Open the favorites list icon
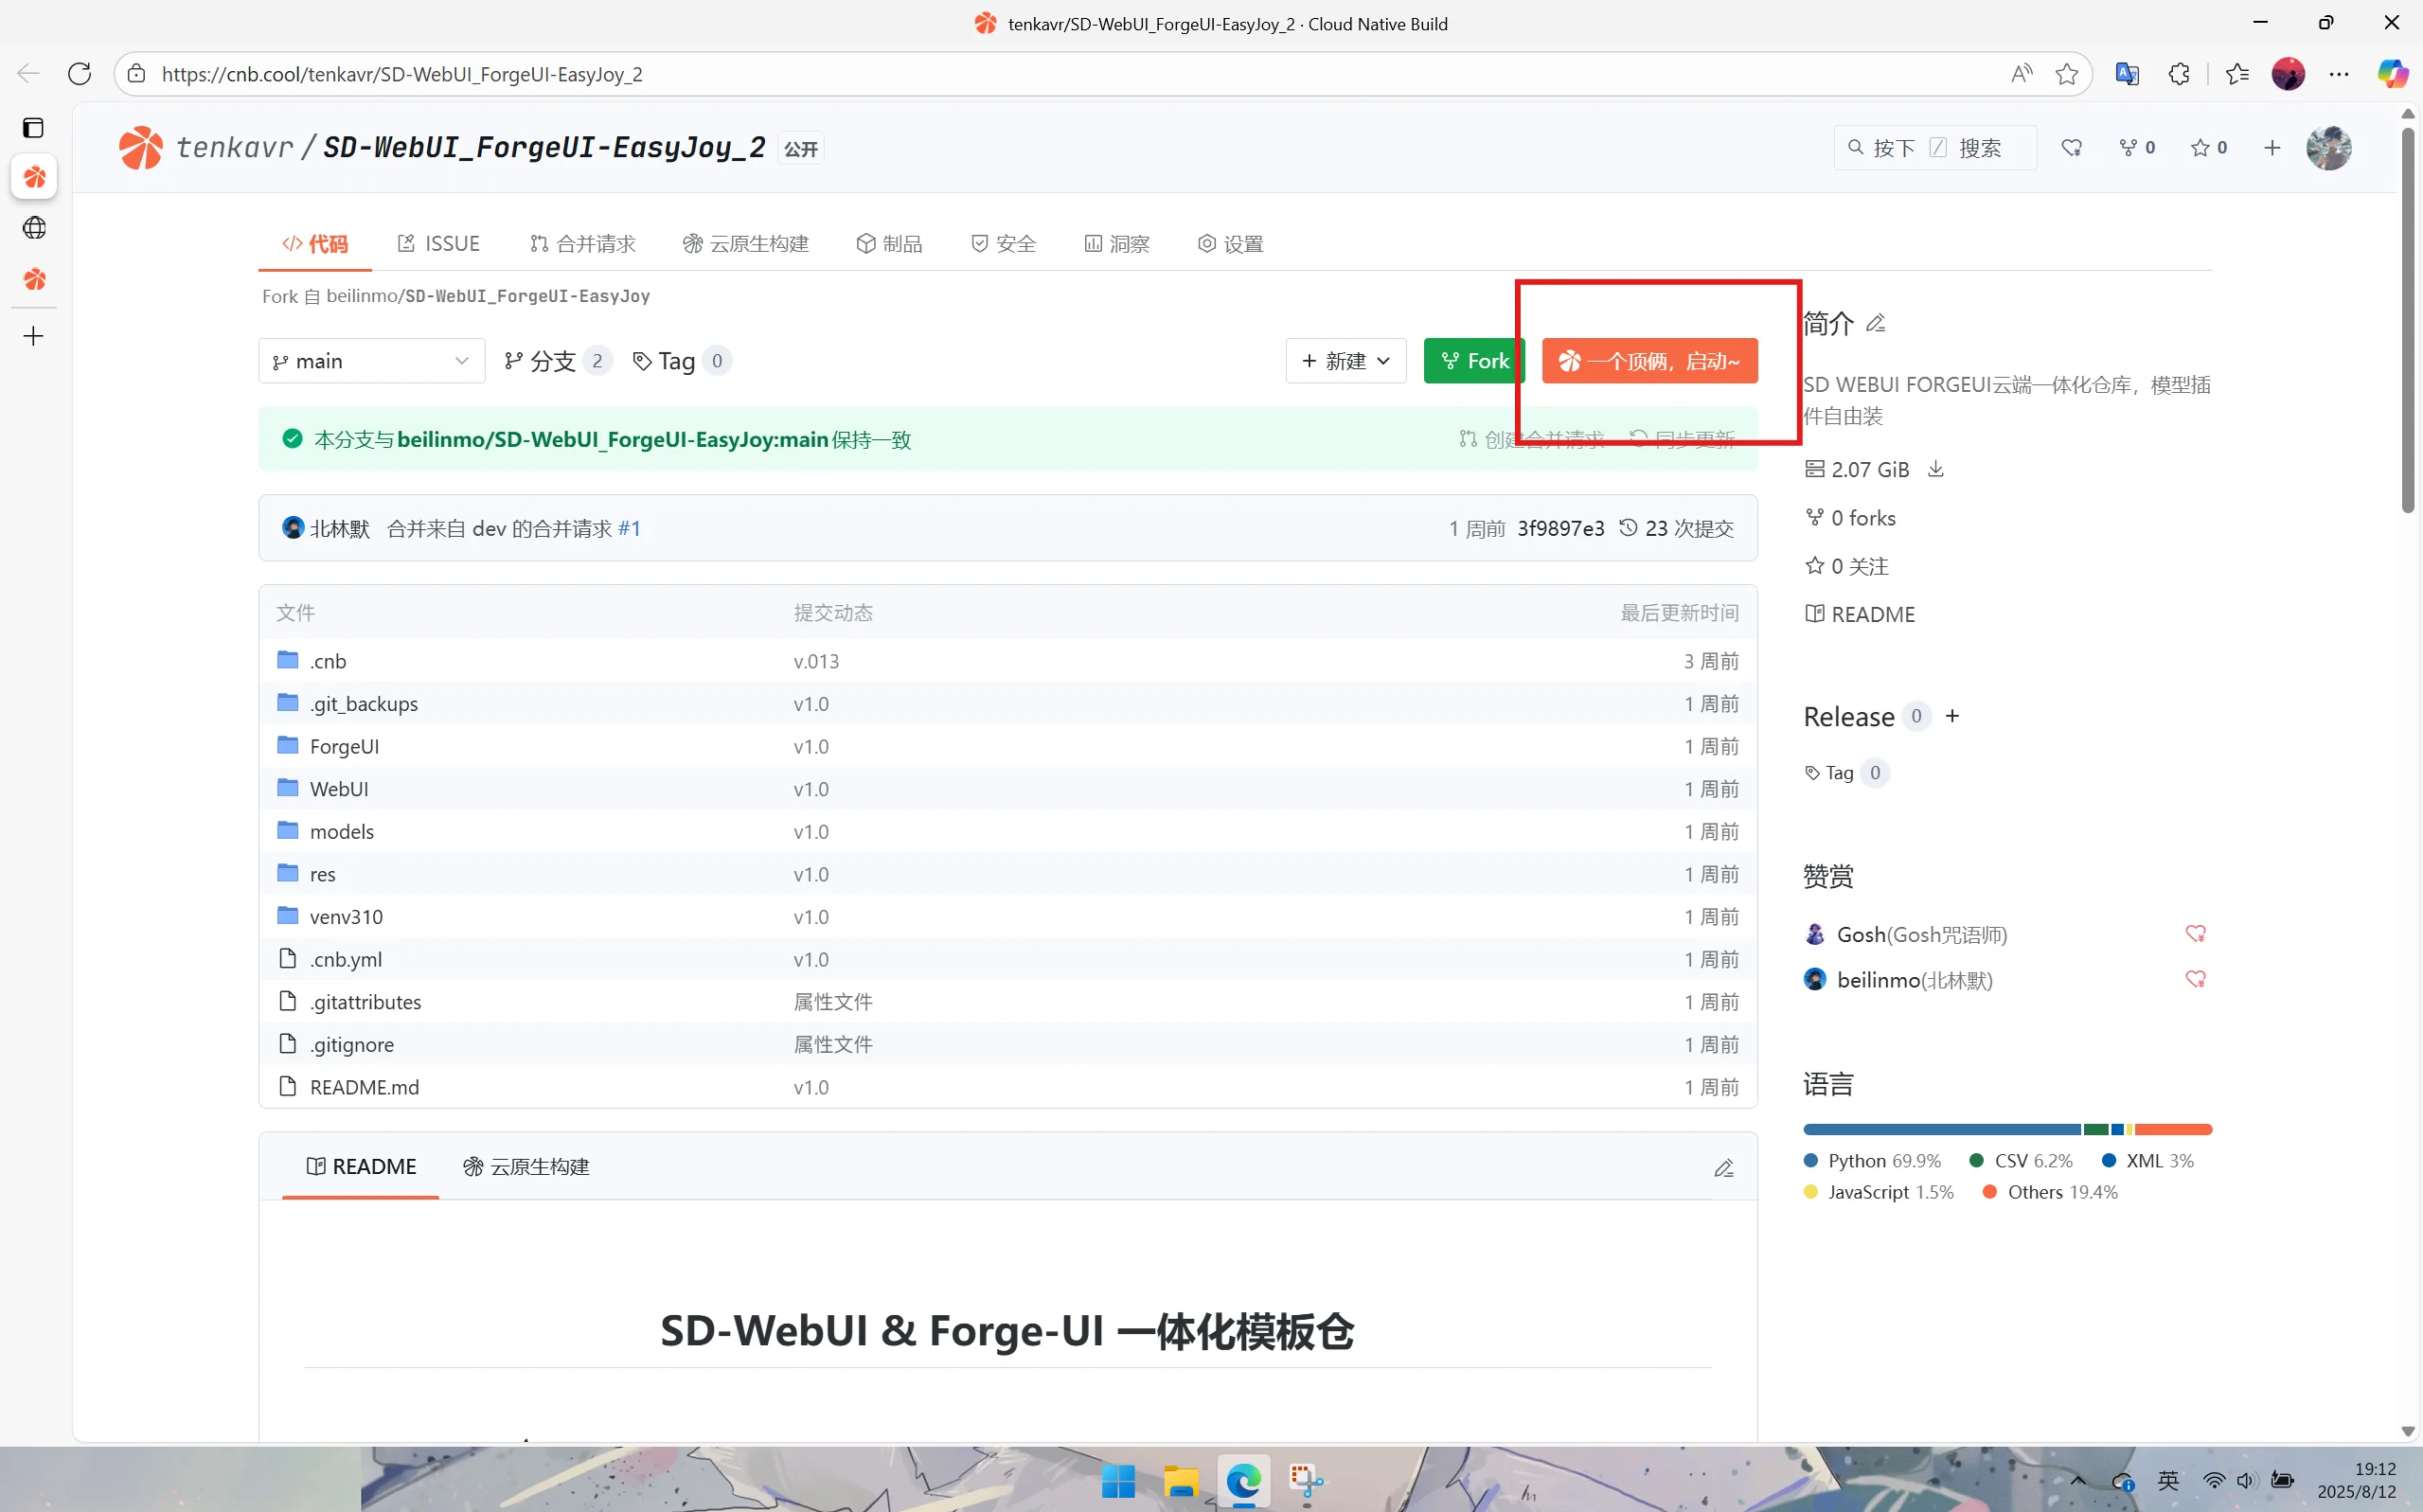 pos(2237,73)
